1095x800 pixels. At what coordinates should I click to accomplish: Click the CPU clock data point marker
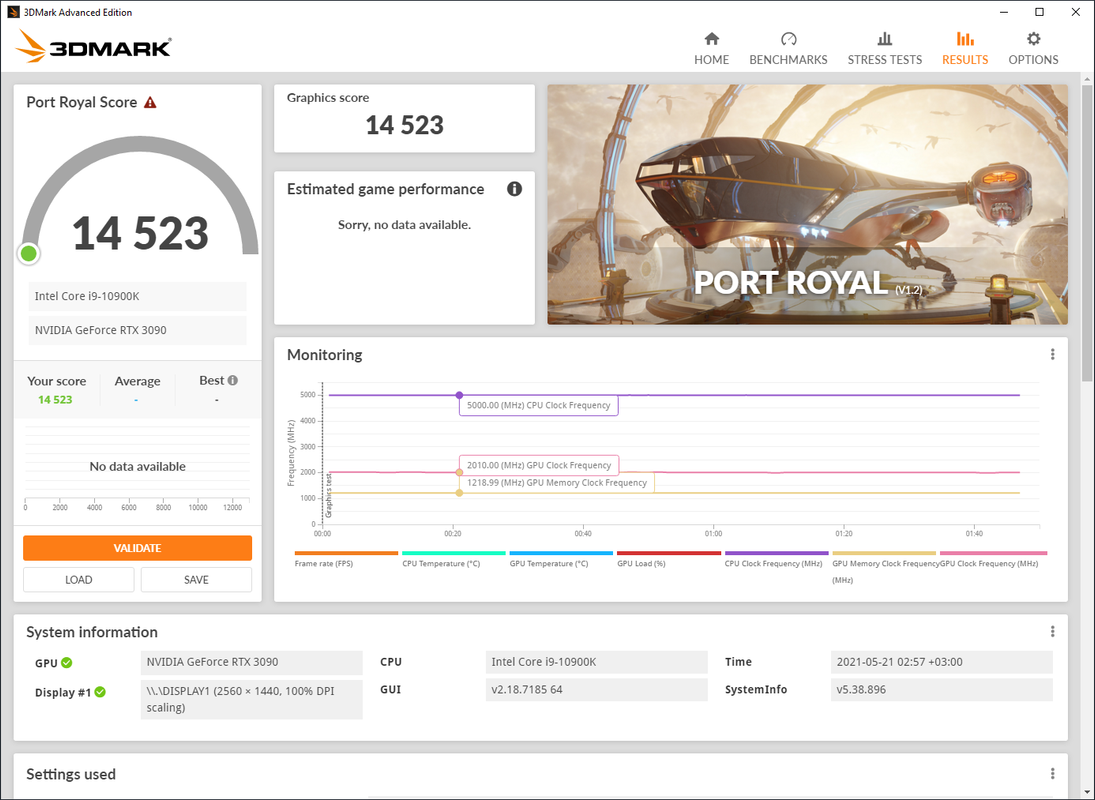[459, 395]
